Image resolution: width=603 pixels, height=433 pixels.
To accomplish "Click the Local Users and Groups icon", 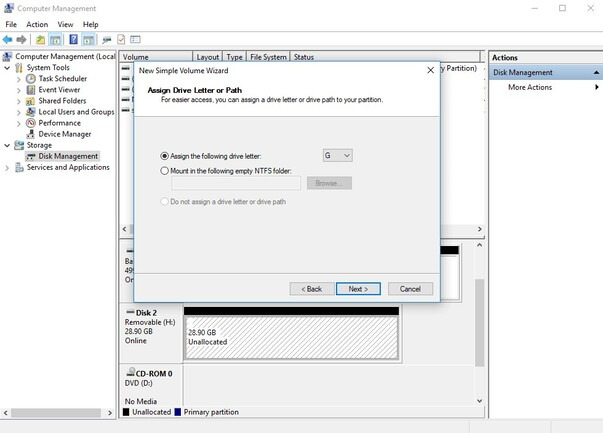I will (x=31, y=112).
